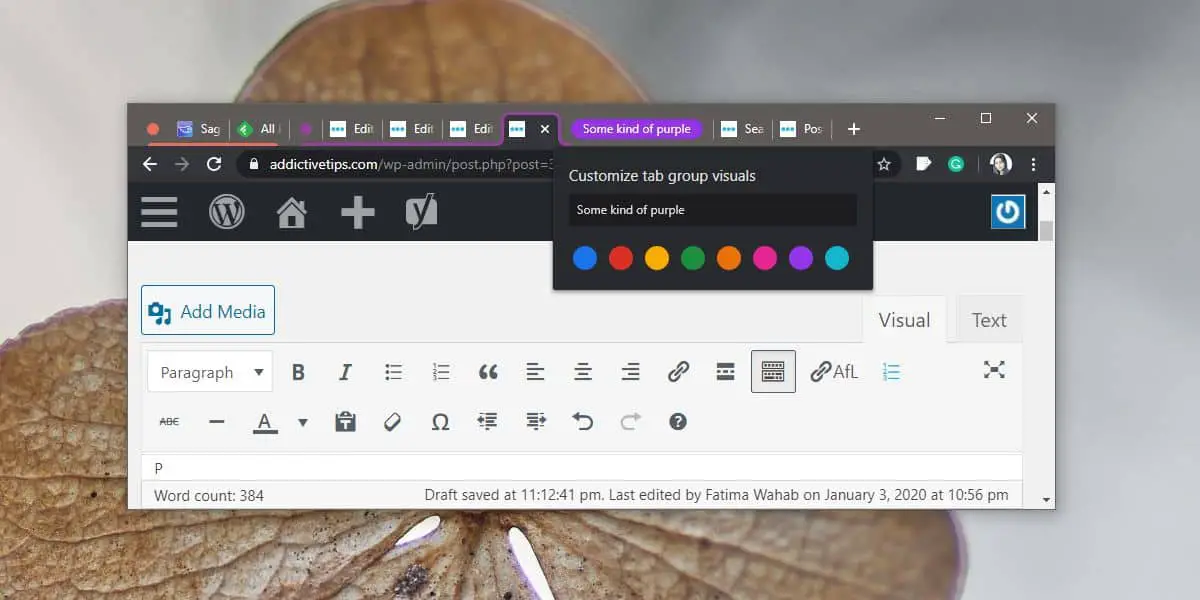Select the pink tab group color
Image resolution: width=1200 pixels, height=600 pixels.
(x=765, y=258)
